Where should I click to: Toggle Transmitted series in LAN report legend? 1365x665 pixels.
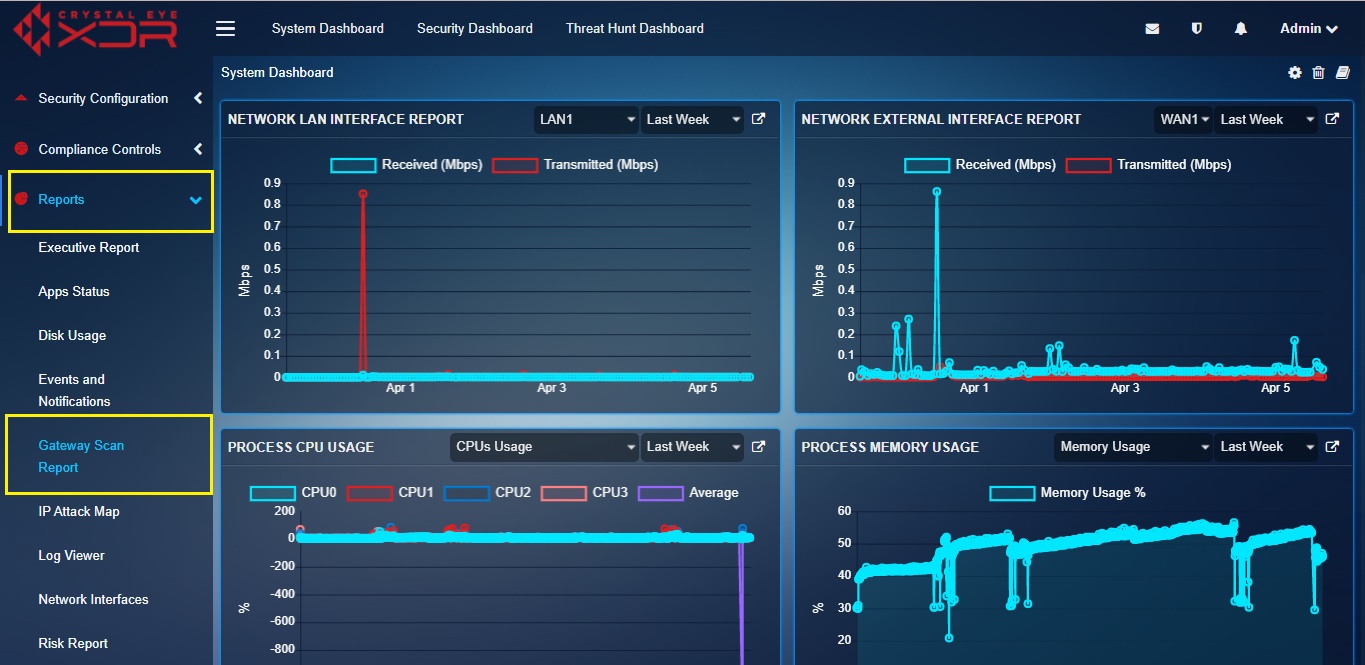pyautogui.click(x=575, y=165)
